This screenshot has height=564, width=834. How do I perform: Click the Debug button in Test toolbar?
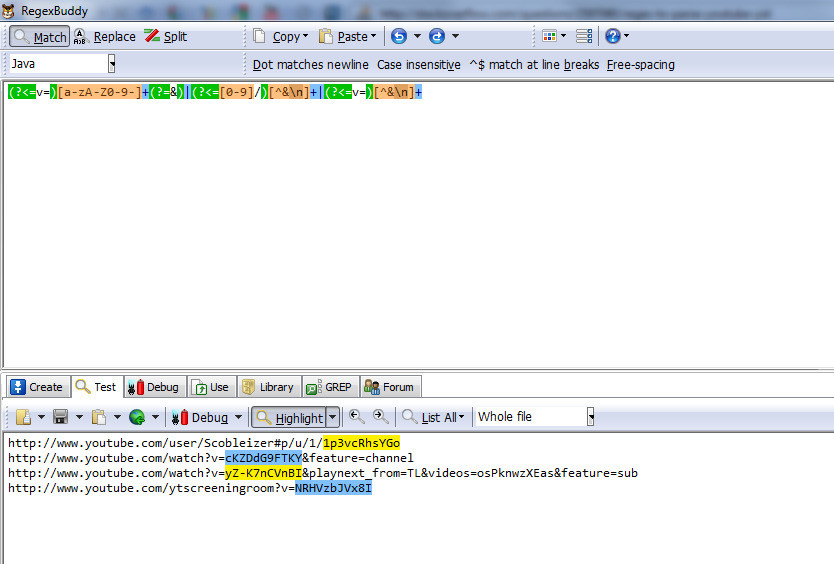[x=200, y=418]
